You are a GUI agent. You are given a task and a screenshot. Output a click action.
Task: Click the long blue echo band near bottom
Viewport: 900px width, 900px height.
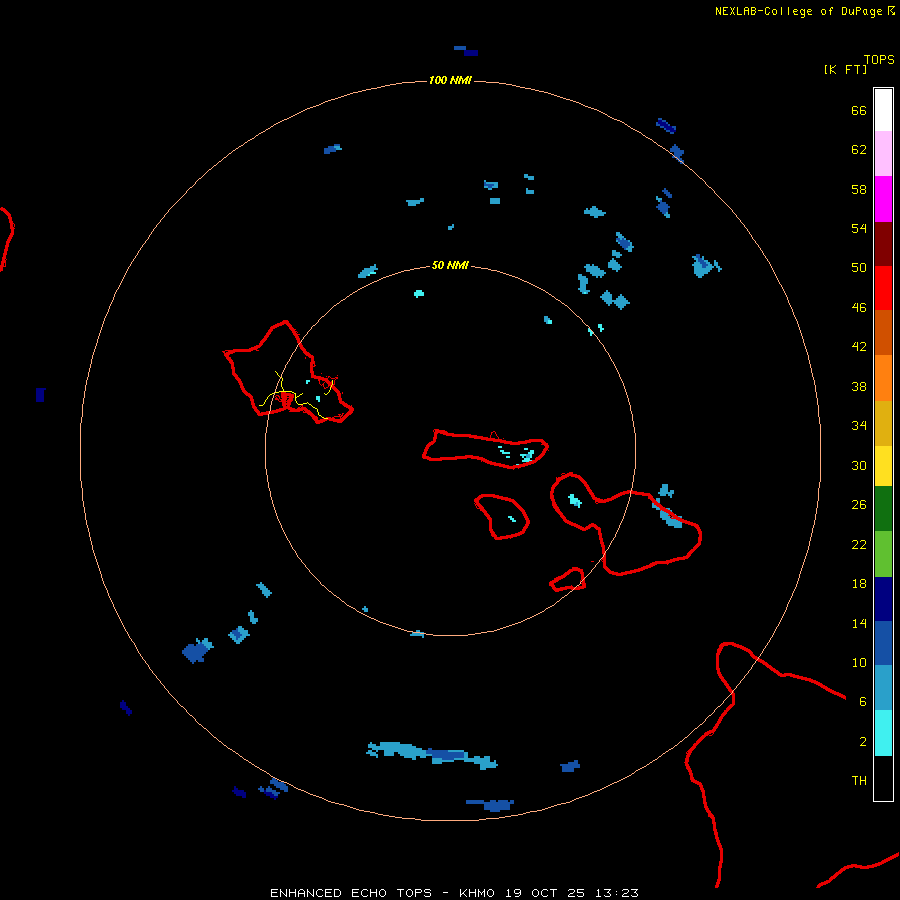point(432,755)
